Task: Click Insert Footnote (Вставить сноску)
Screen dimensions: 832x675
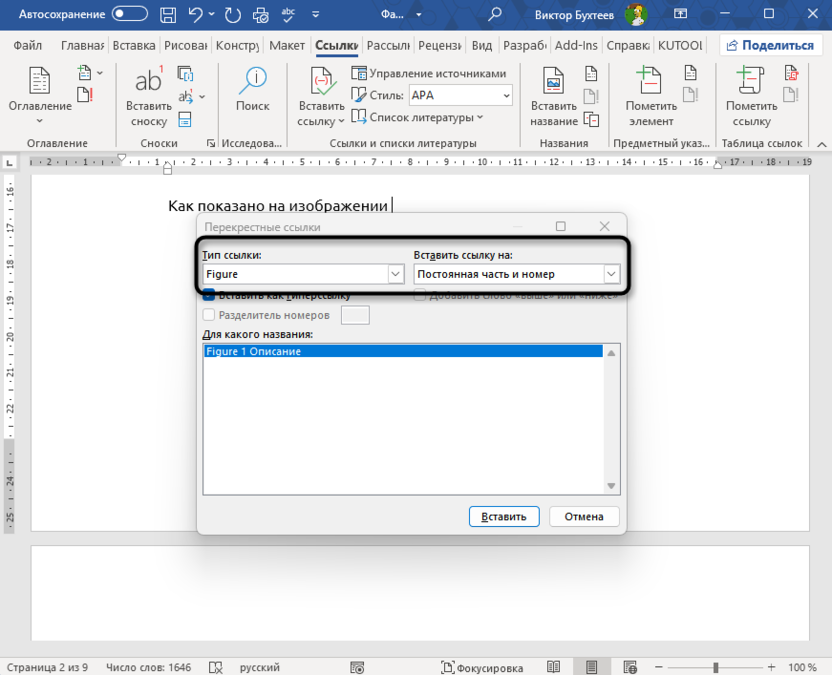Action: click(148, 97)
